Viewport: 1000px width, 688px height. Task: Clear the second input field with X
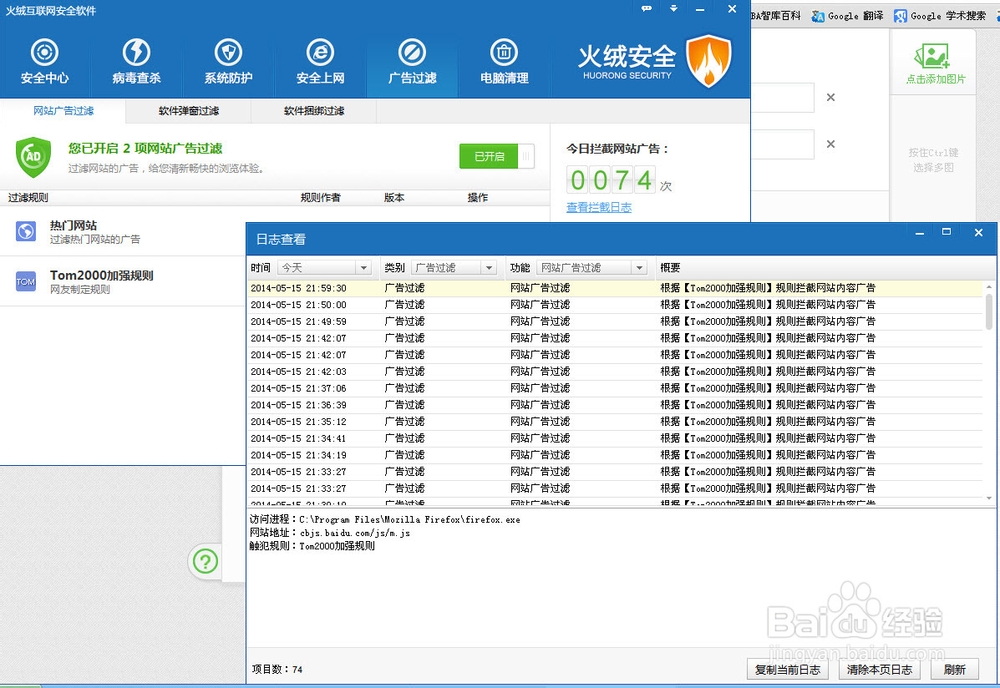click(830, 144)
